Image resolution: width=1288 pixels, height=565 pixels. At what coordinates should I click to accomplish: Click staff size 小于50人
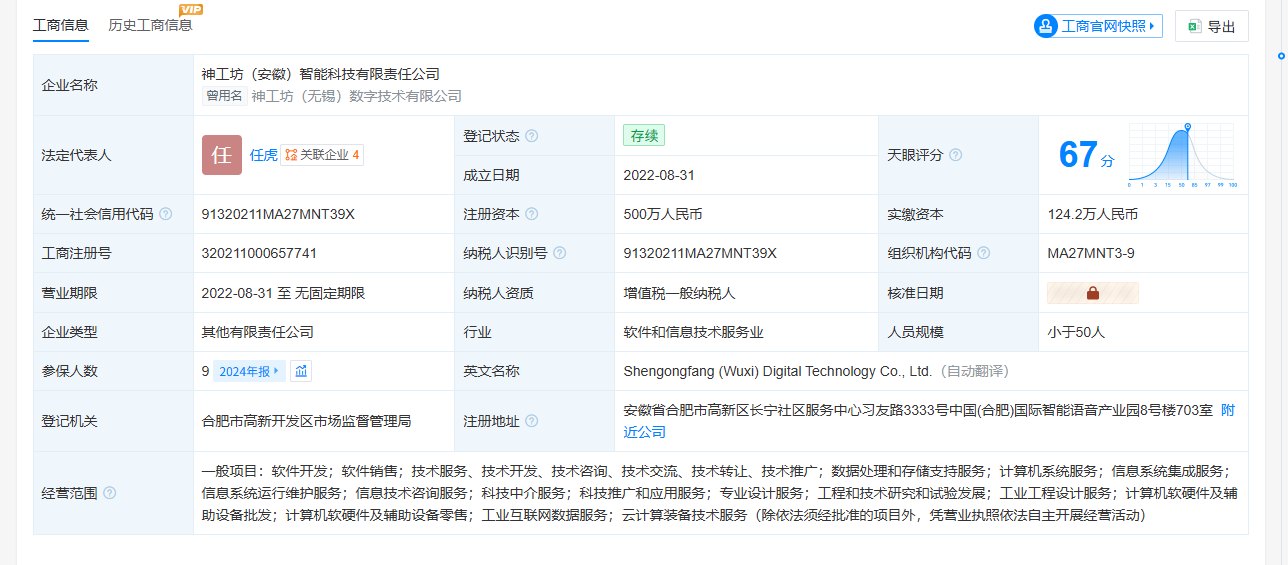pos(1076,332)
